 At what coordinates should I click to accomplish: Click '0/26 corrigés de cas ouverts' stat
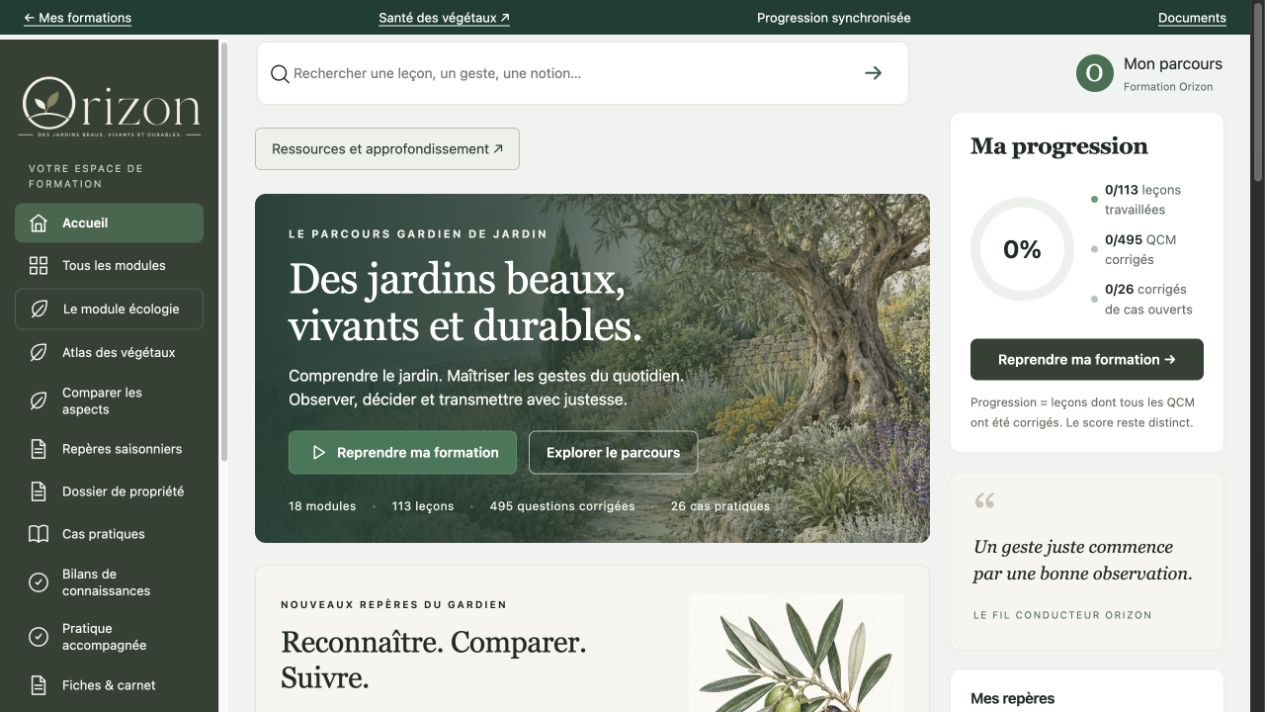point(1148,299)
